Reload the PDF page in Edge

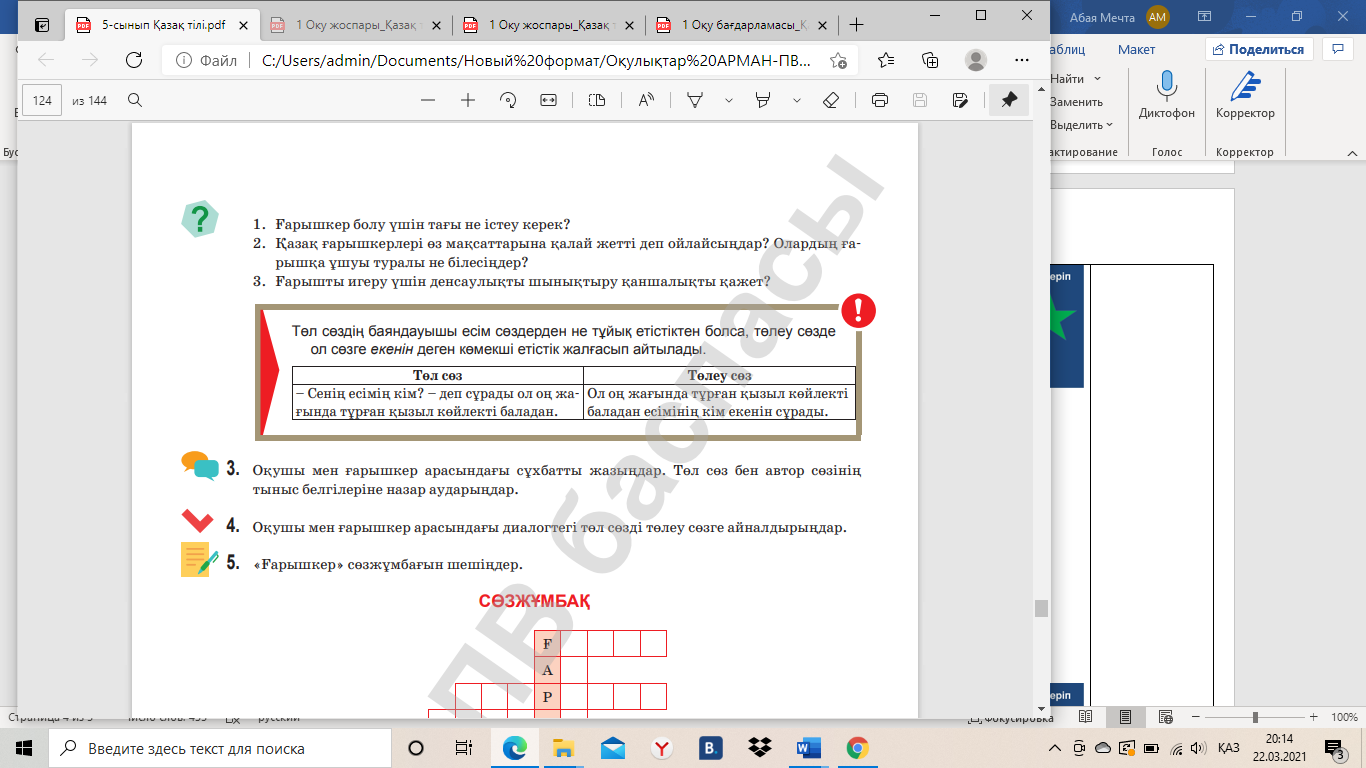[133, 60]
